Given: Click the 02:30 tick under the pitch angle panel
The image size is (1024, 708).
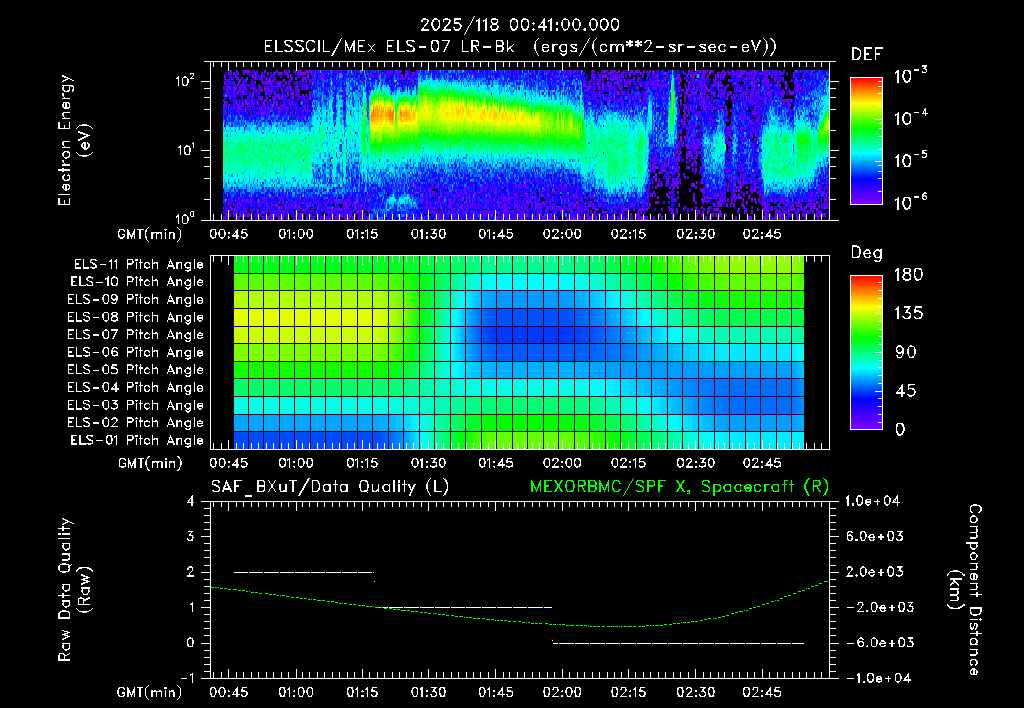Looking at the screenshot, I should (696, 463).
